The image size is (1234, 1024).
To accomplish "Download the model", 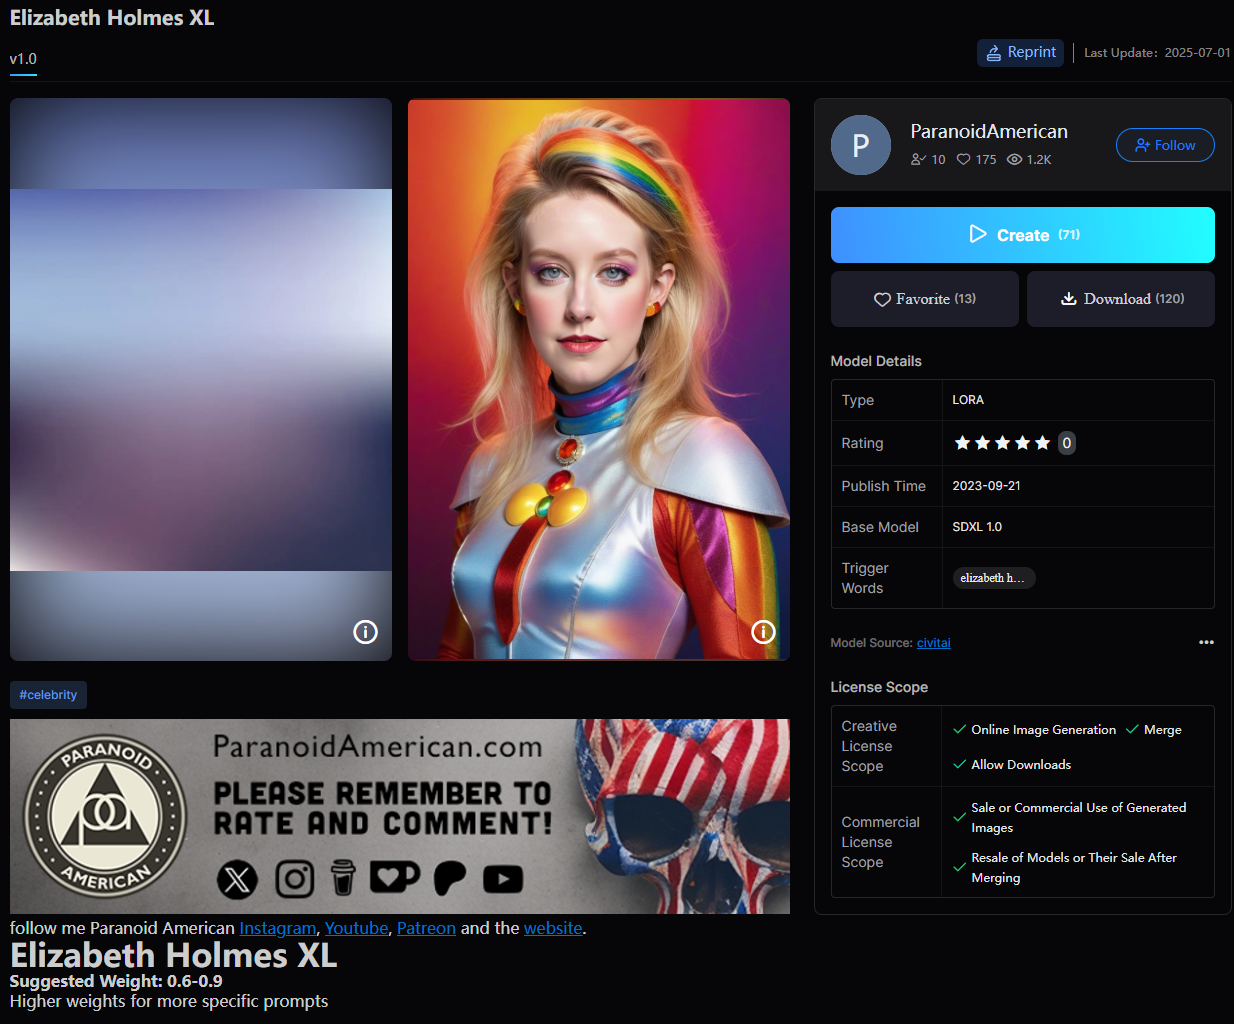I will click(1121, 299).
